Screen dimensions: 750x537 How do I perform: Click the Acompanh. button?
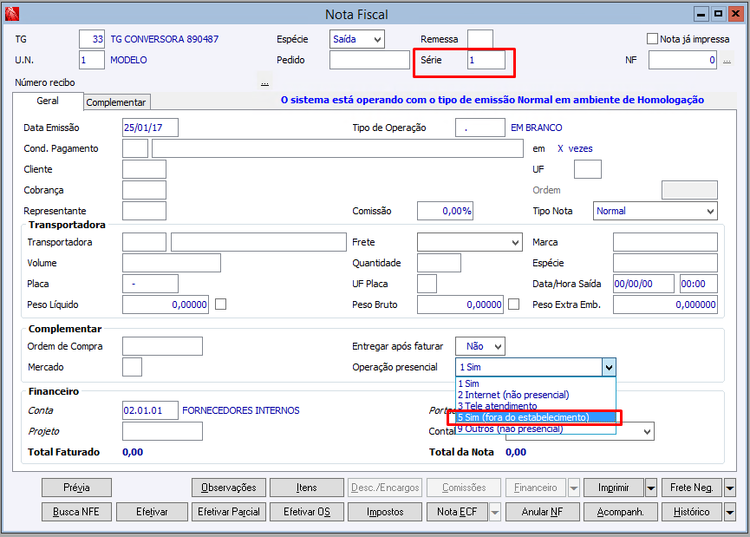(620, 512)
